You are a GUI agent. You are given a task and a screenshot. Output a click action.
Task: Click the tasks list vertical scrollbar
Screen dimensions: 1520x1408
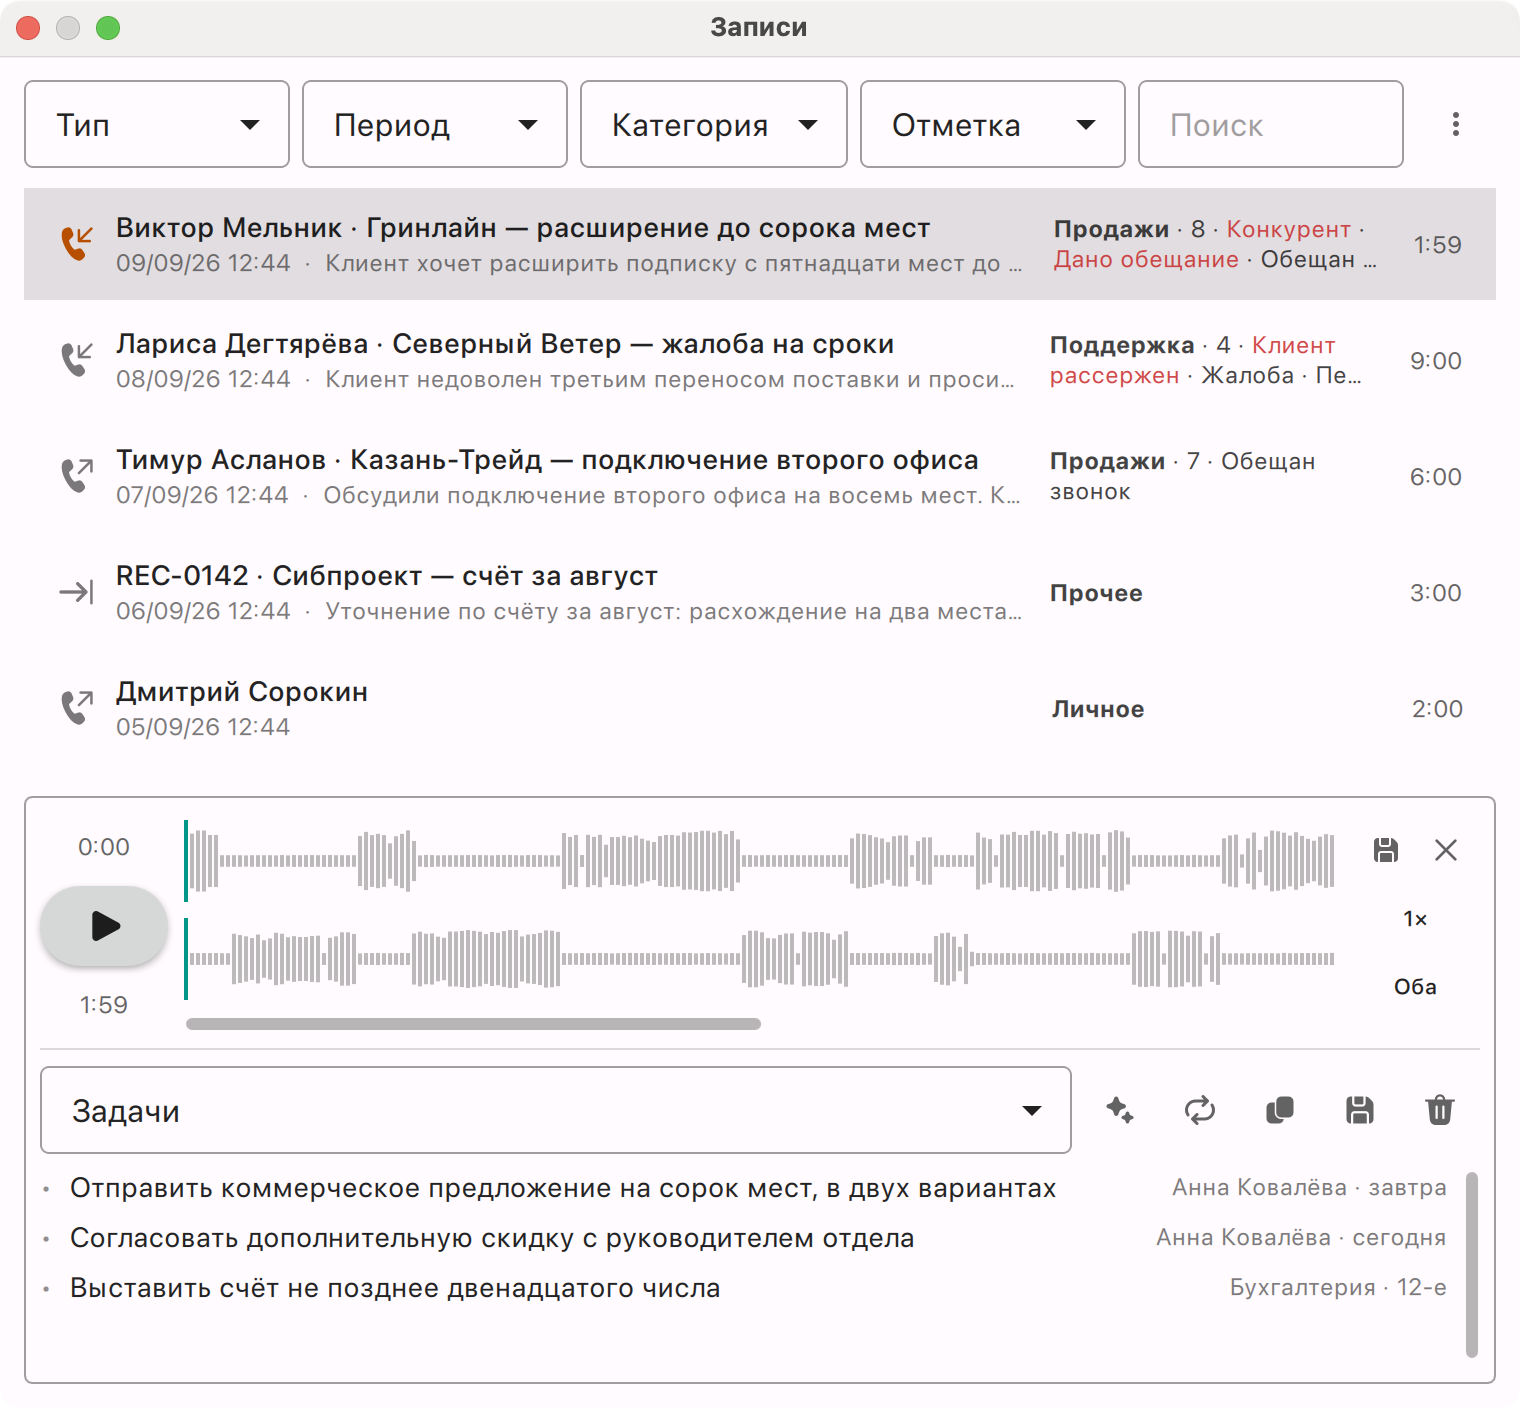click(1472, 1265)
